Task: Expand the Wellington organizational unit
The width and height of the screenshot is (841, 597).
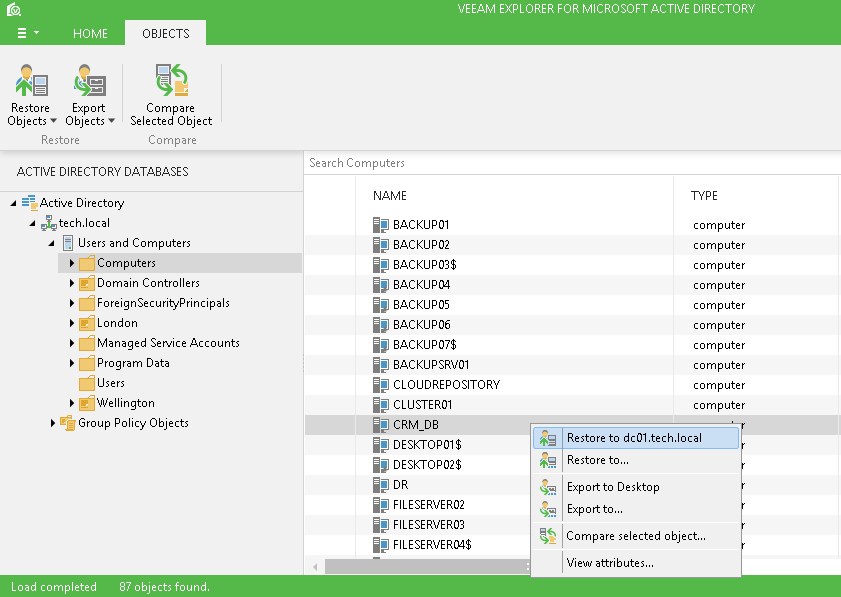Action: tap(71, 403)
